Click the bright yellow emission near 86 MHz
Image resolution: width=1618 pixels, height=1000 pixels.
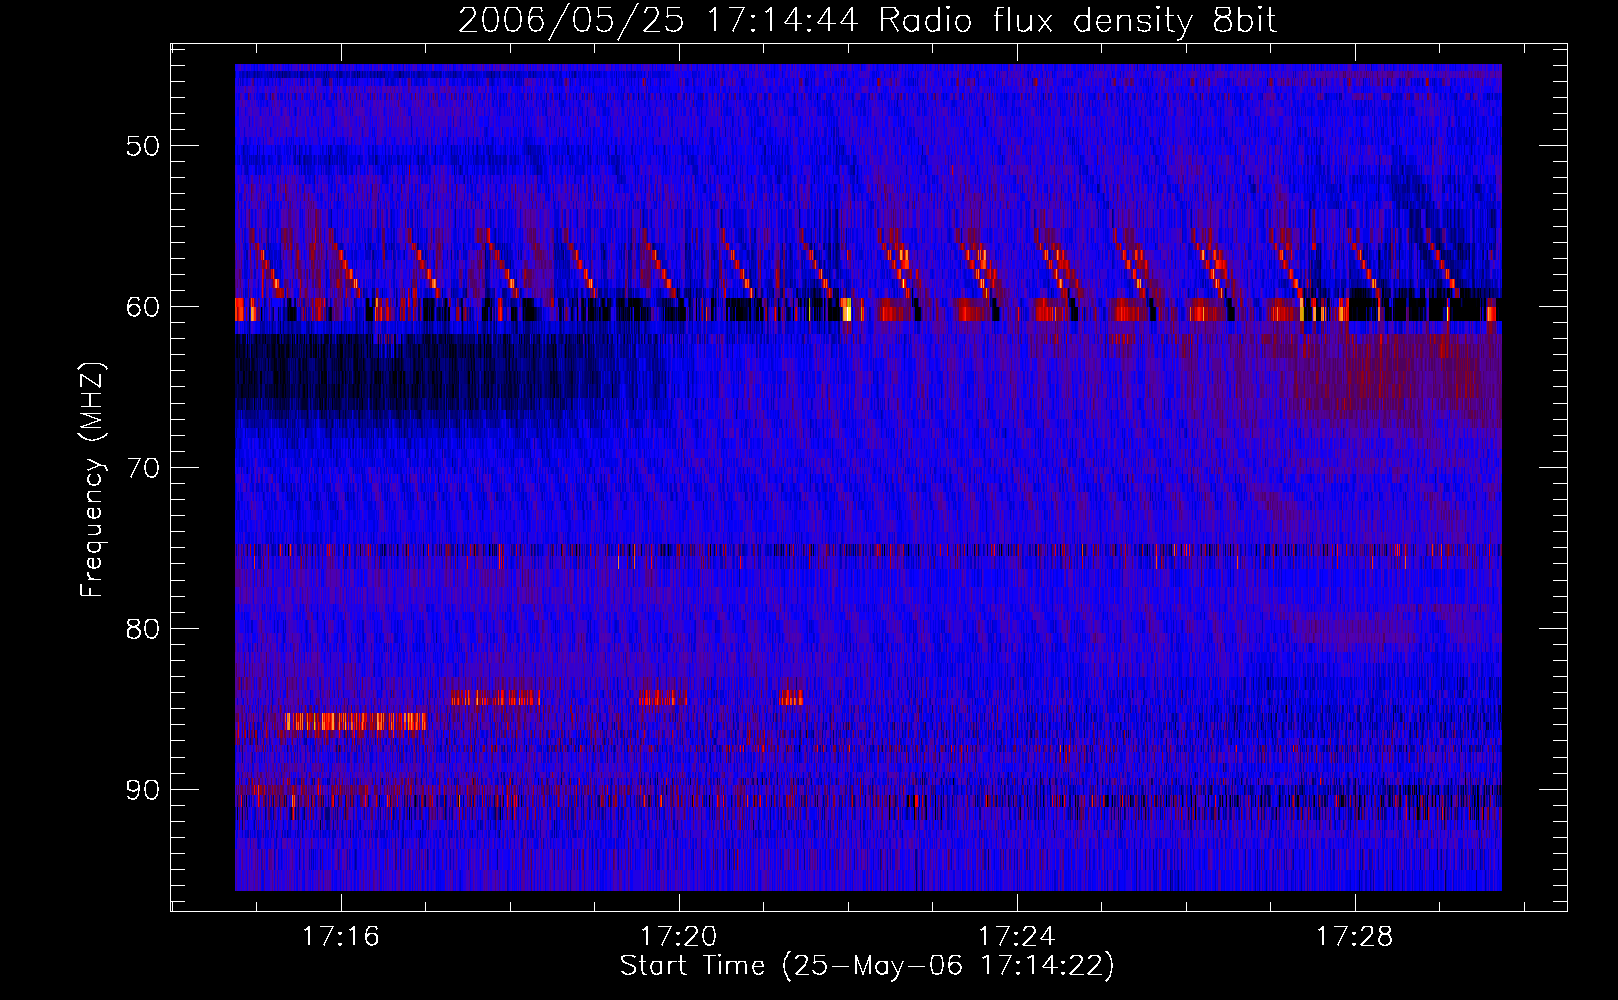[x=355, y=721]
